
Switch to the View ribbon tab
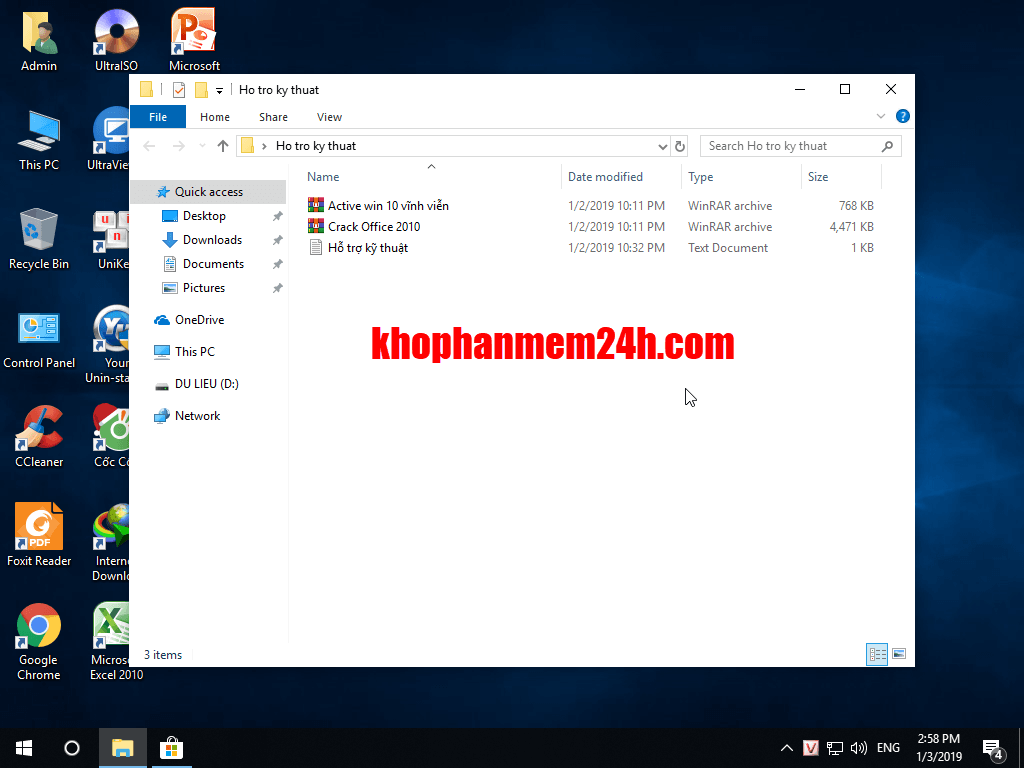click(329, 117)
